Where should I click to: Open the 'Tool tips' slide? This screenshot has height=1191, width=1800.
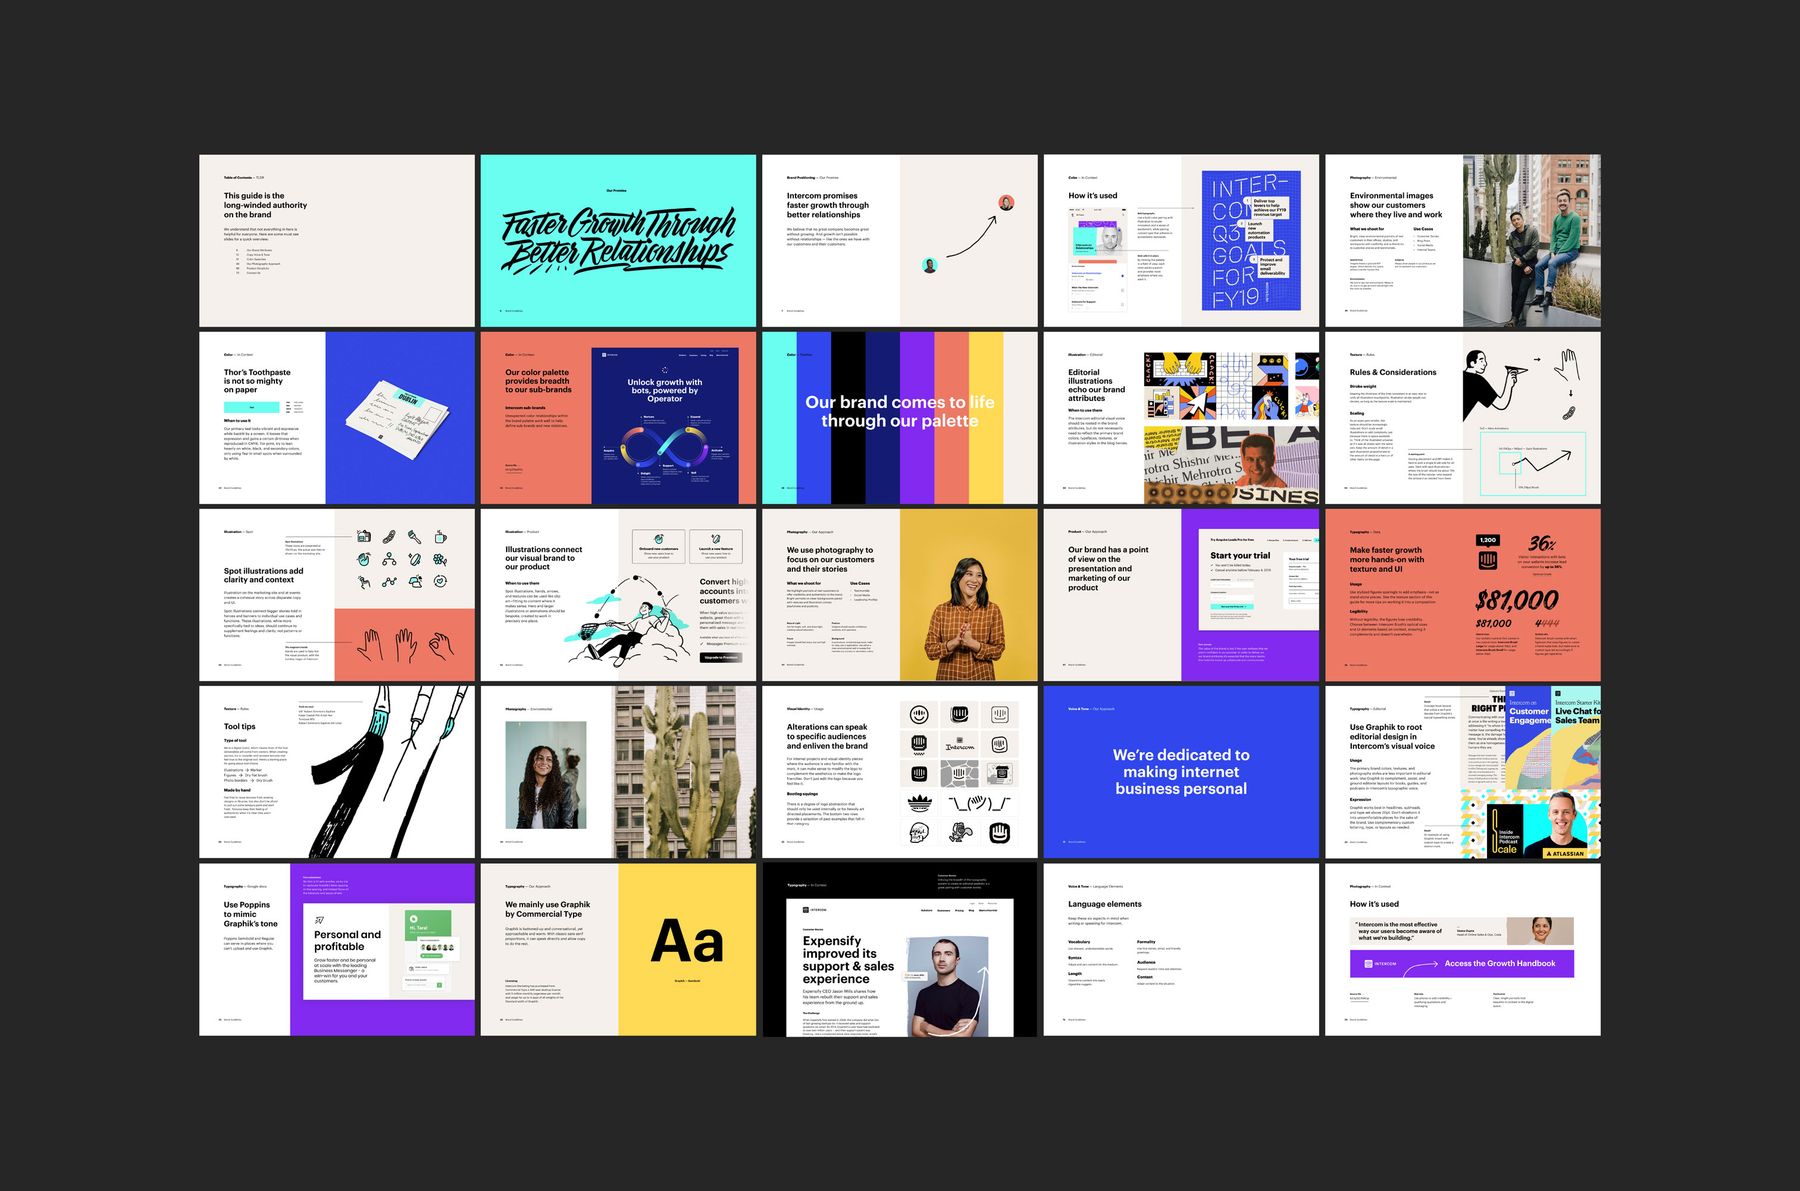[337, 772]
